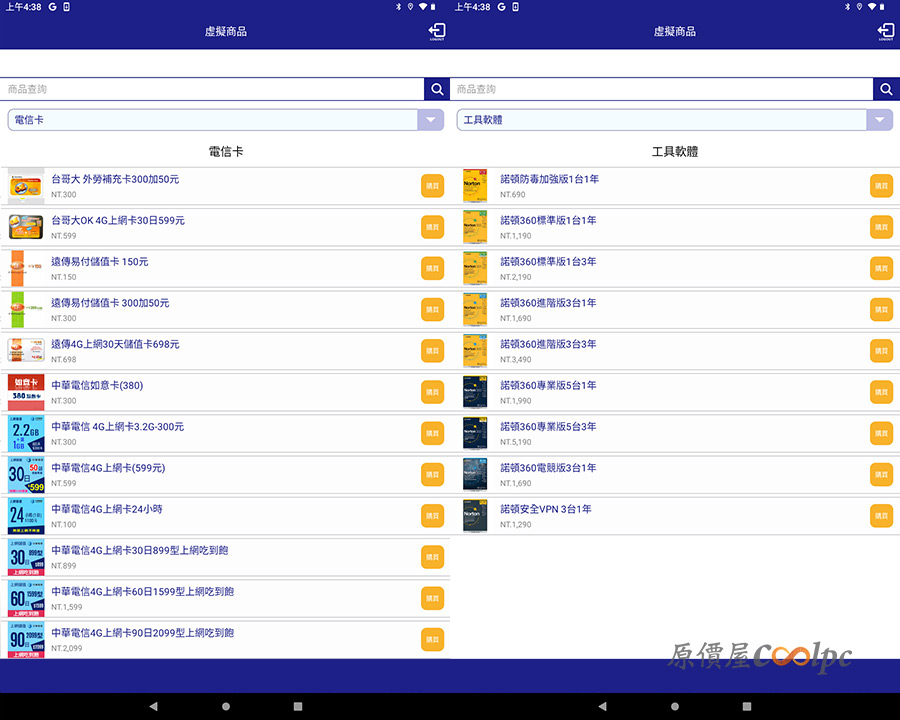This screenshot has width=900, height=720.
Task: Buy 台哥大 外勞補充卡300加50元
Action: pyautogui.click(x=432, y=186)
